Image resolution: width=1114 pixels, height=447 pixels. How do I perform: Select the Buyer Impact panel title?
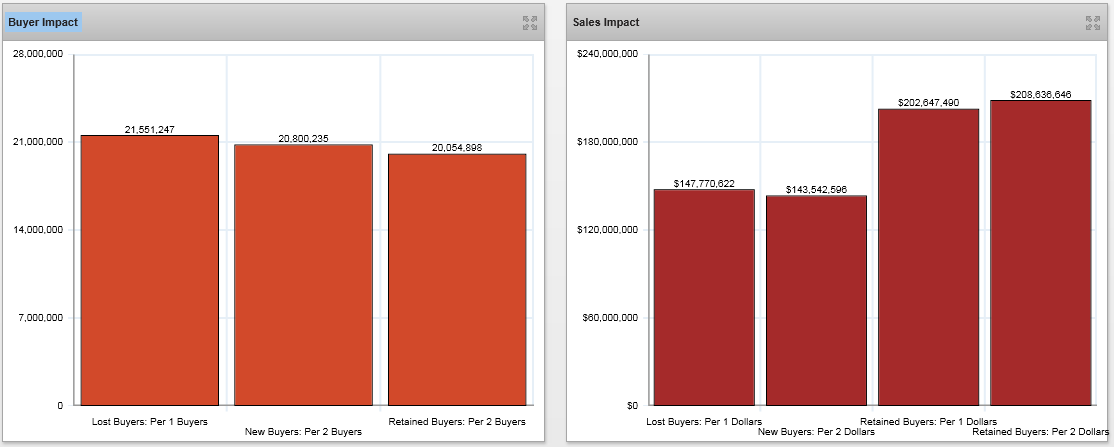pyautogui.click(x=42, y=22)
